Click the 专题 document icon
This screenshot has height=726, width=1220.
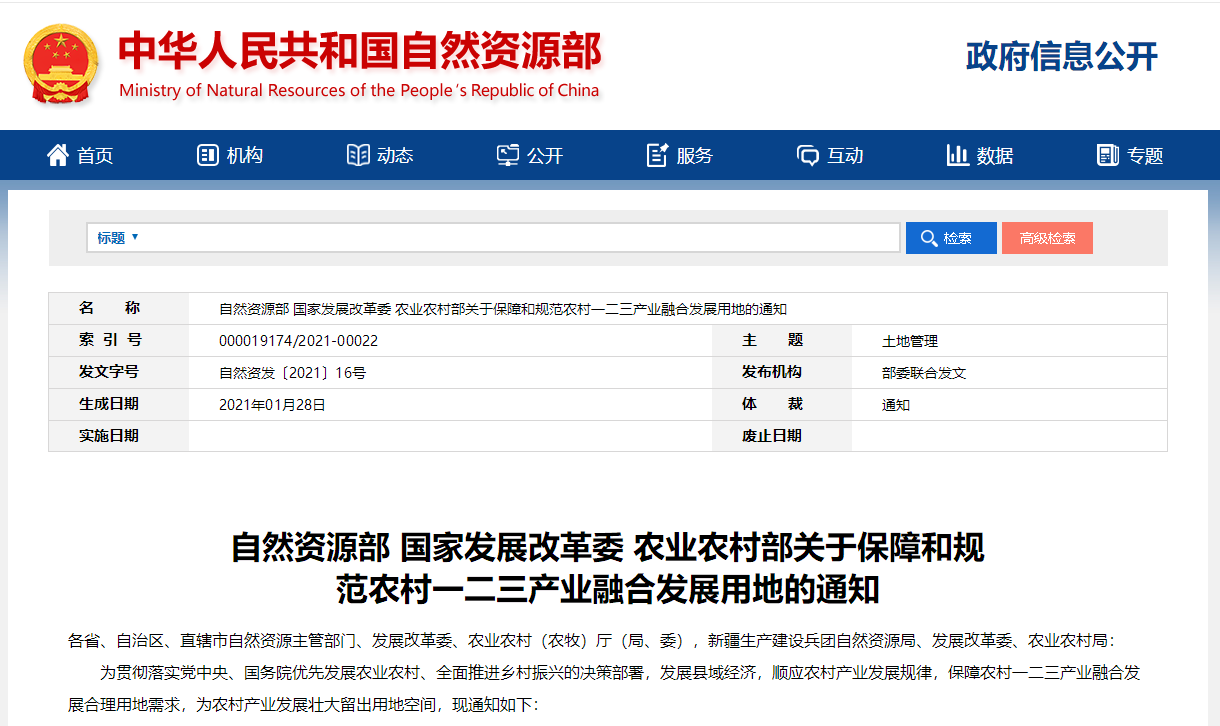1108,155
